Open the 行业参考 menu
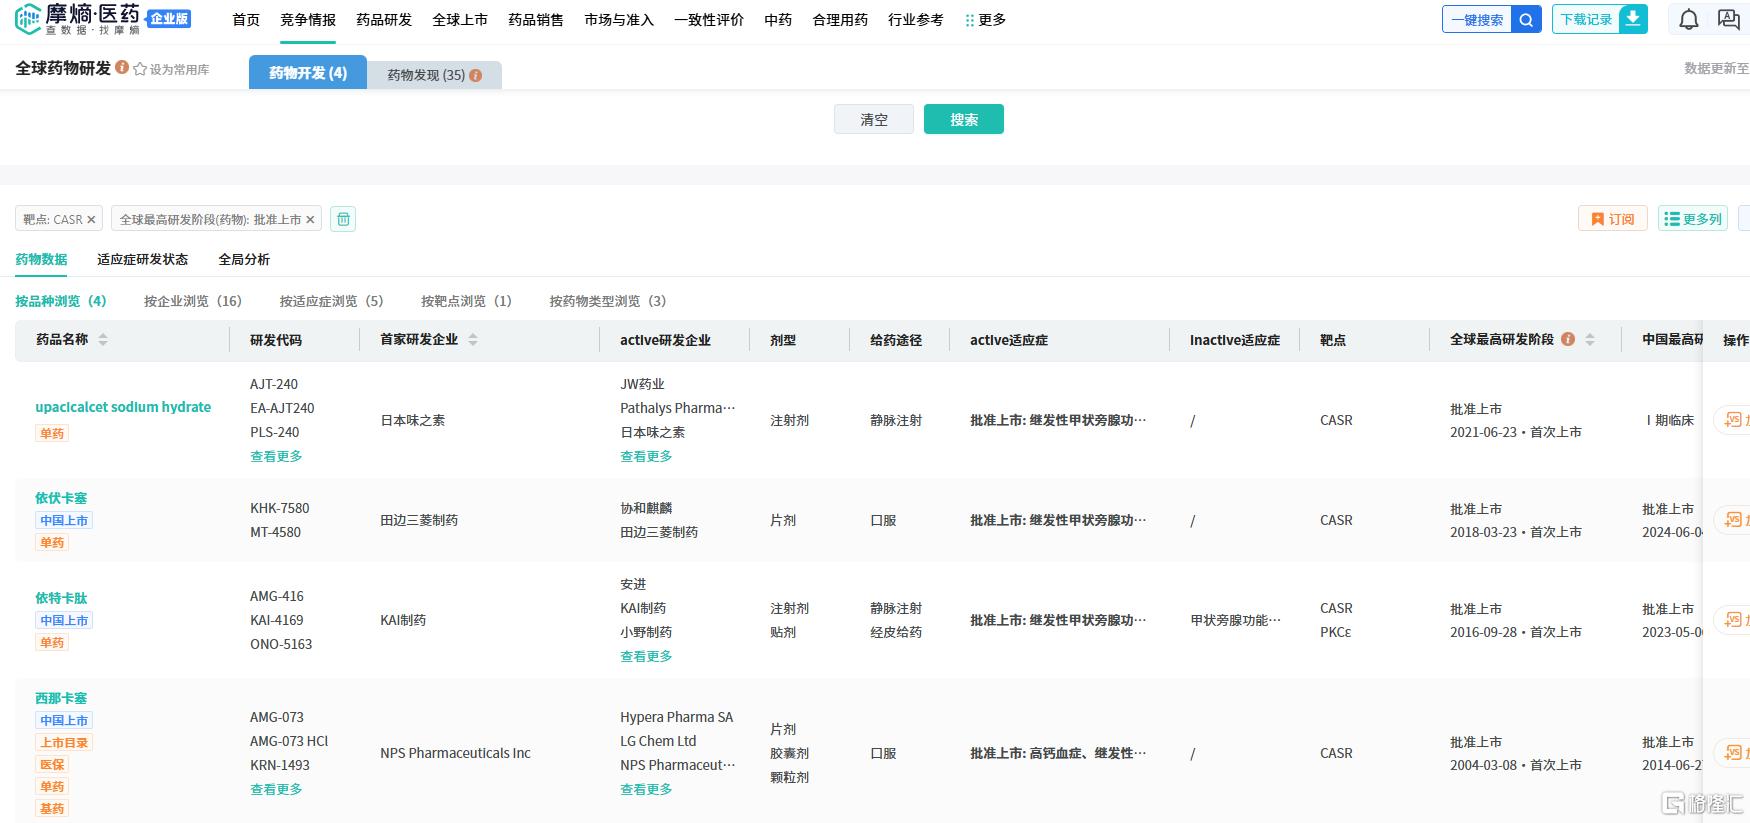 click(916, 20)
